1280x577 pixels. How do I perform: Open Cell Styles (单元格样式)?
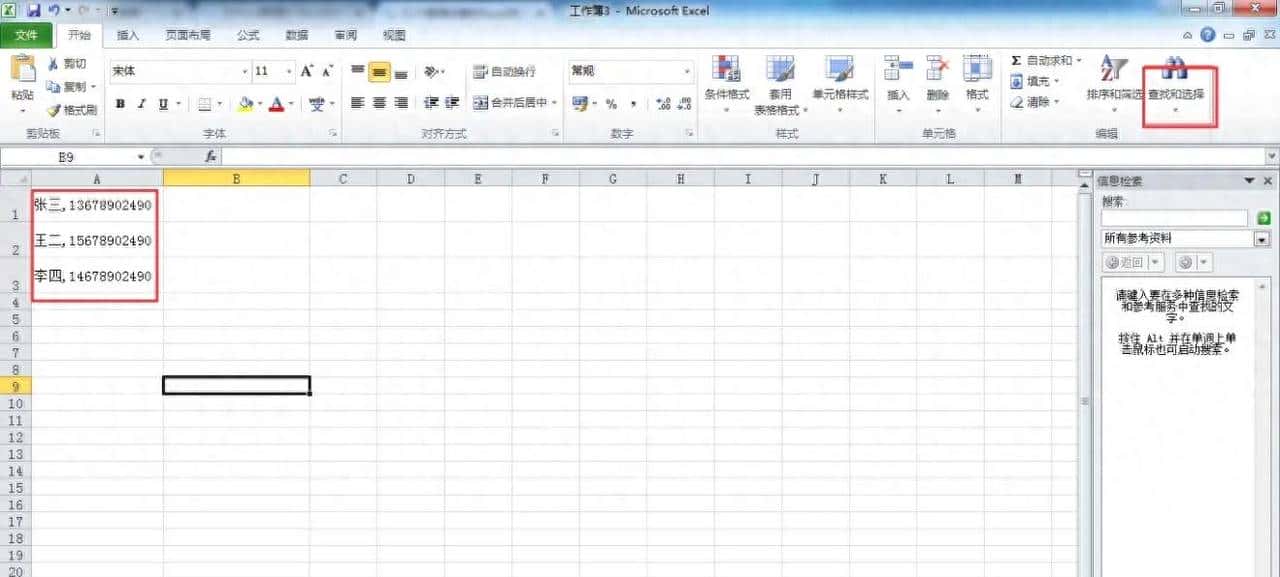point(839,82)
